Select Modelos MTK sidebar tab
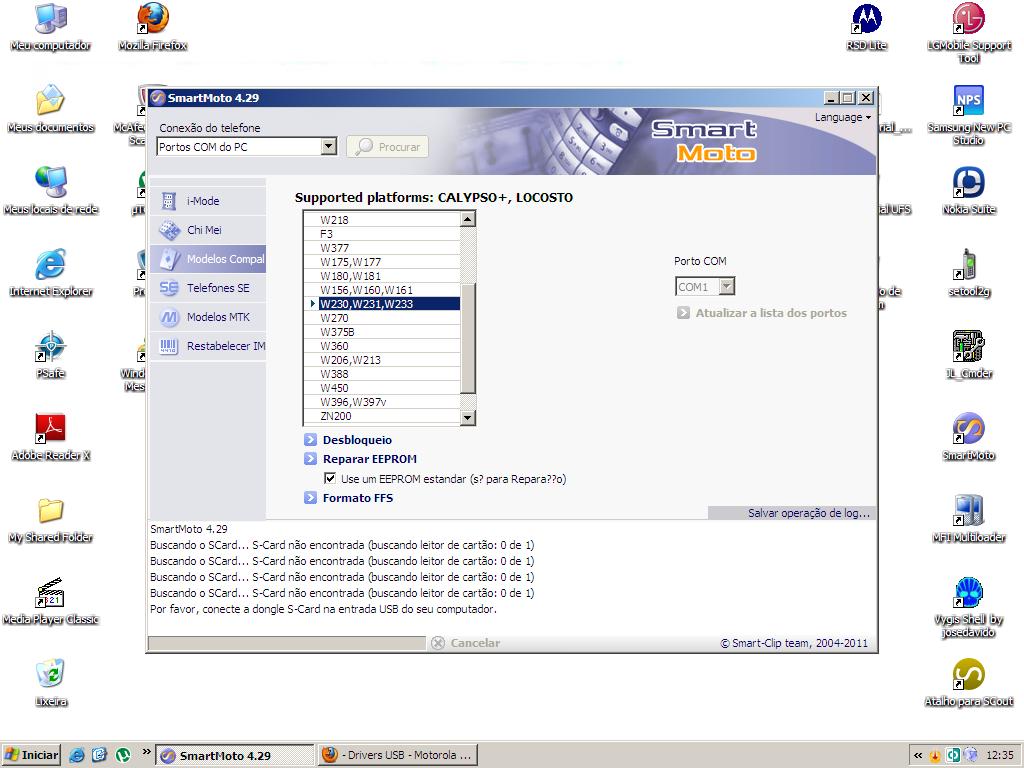The height and width of the screenshot is (768, 1024). coord(208,317)
